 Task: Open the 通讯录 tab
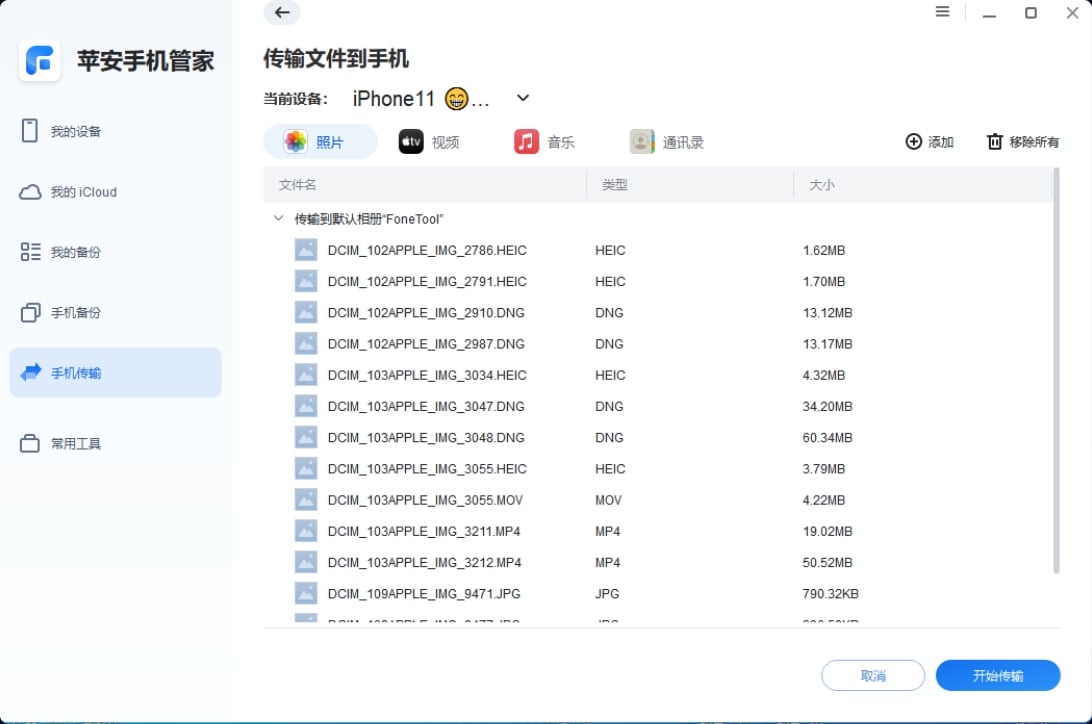667,142
